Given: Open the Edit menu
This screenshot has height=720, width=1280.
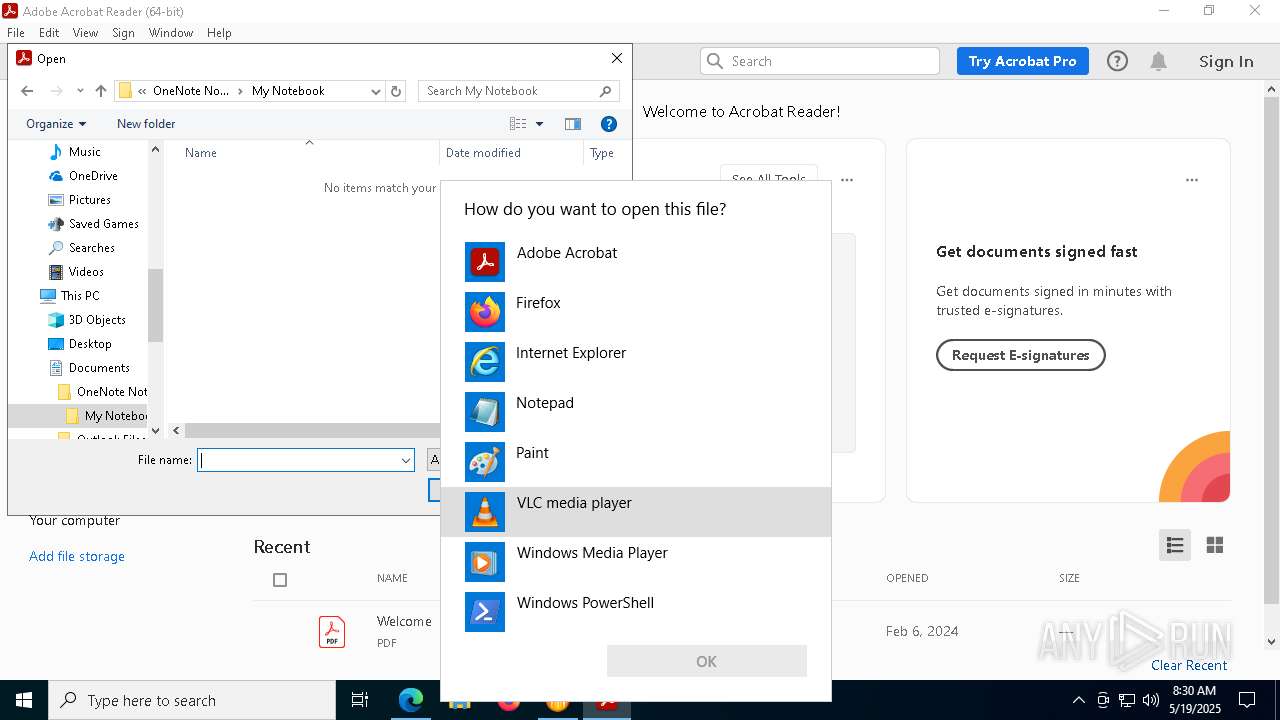Looking at the screenshot, I should (x=49, y=33).
